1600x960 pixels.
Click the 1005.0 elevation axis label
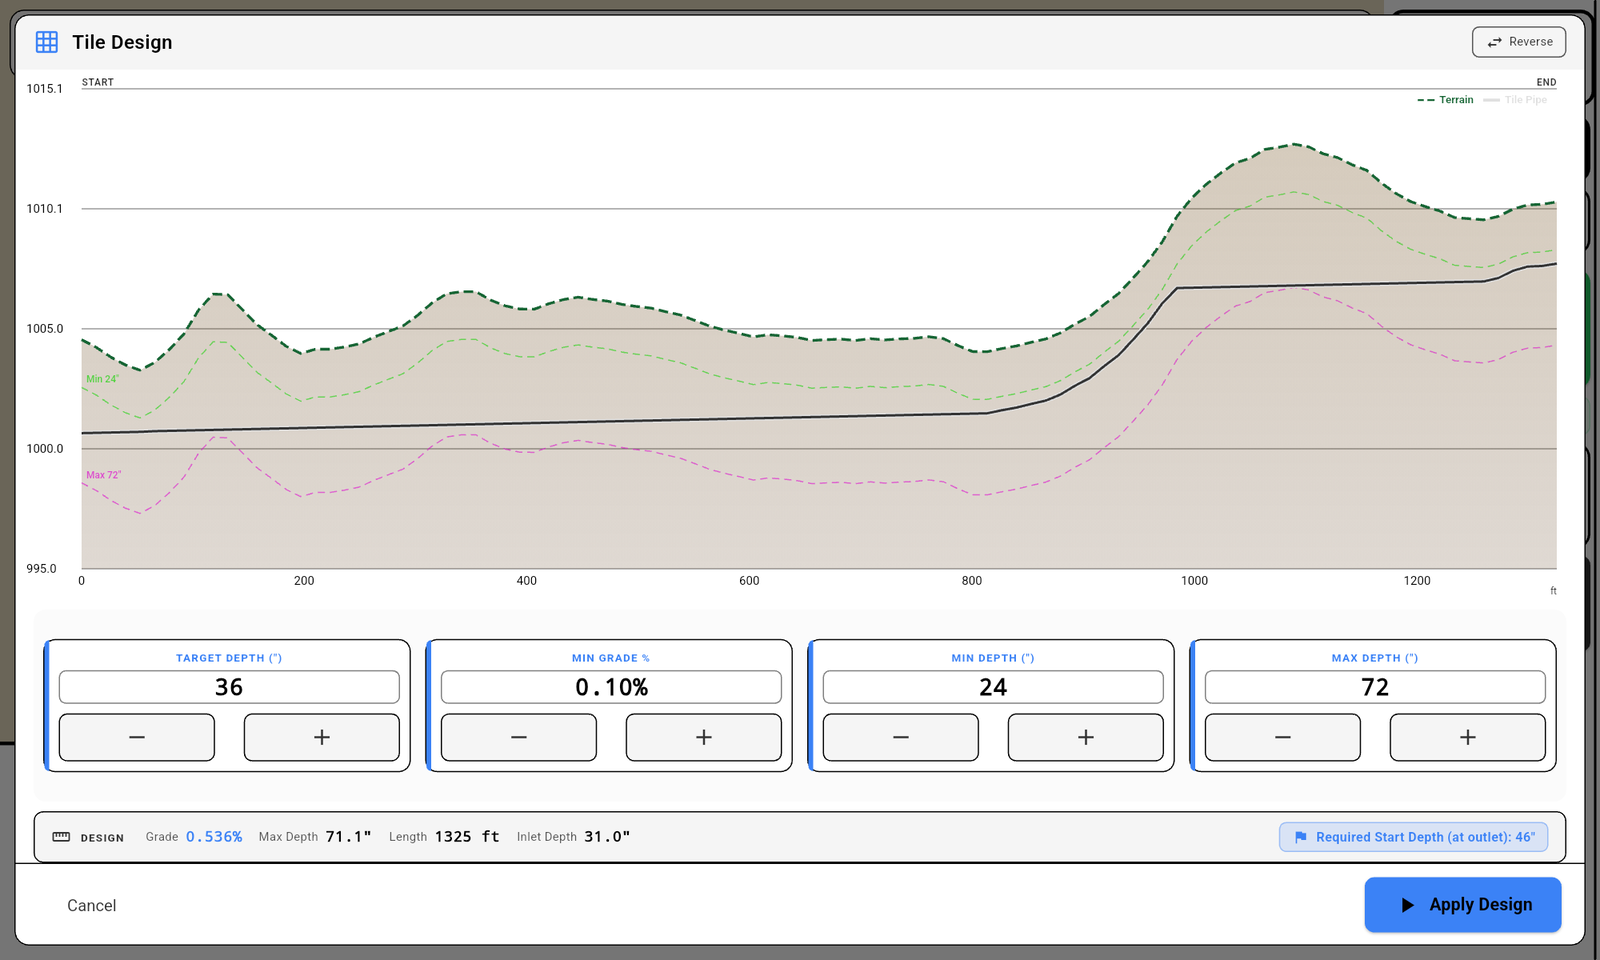pyautogui.click(x=44, y=329)
